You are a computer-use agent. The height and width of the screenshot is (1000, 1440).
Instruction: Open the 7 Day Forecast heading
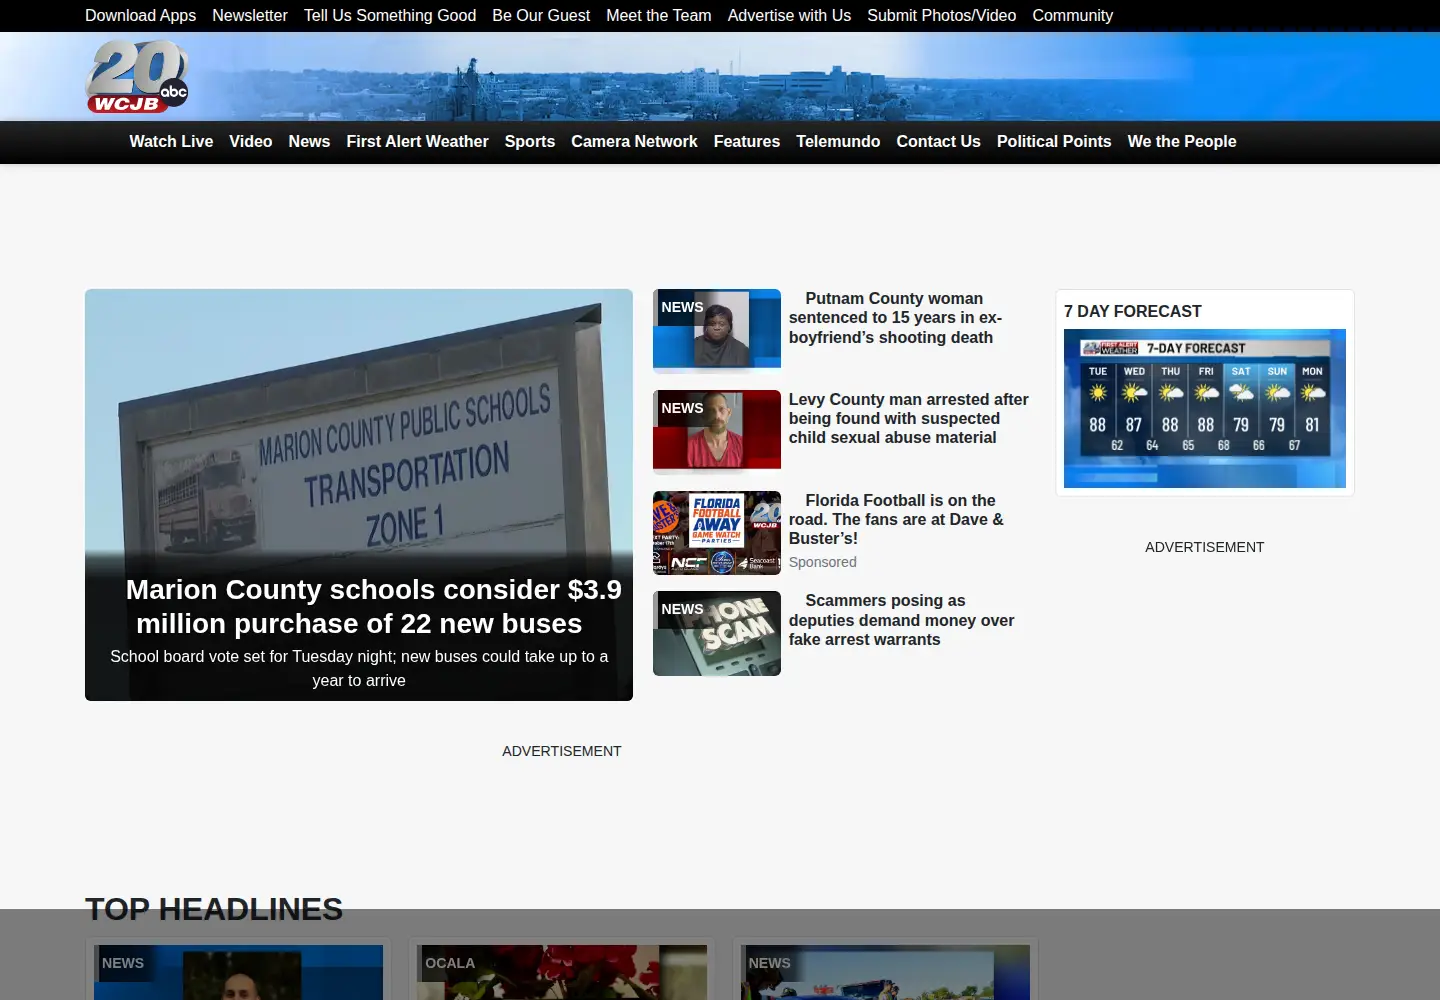pos(1133,312)
